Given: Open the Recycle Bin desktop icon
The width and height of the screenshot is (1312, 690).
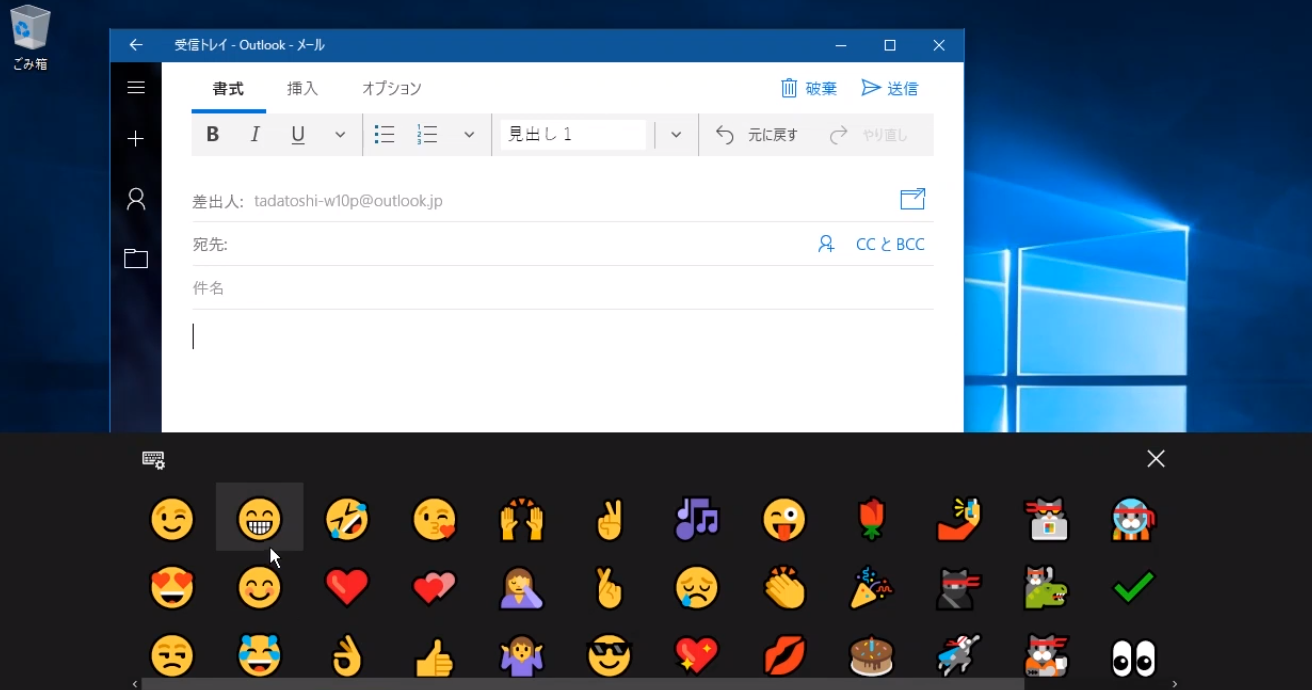Looking at the screenshot, I should point(30,38).
